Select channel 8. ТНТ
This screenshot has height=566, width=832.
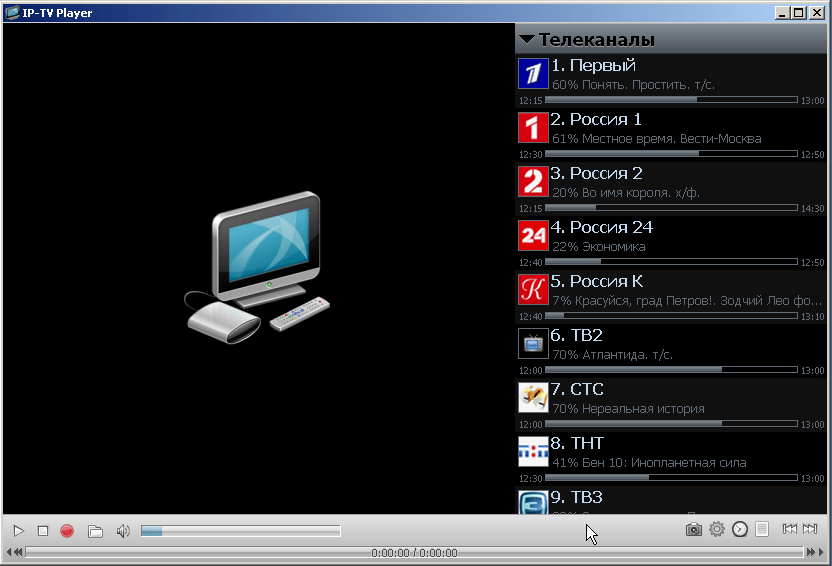(670, 459)
